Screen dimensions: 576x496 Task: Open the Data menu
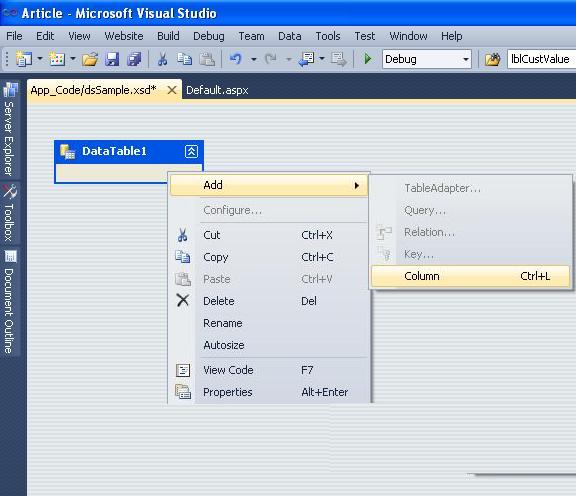pos(289,36)
